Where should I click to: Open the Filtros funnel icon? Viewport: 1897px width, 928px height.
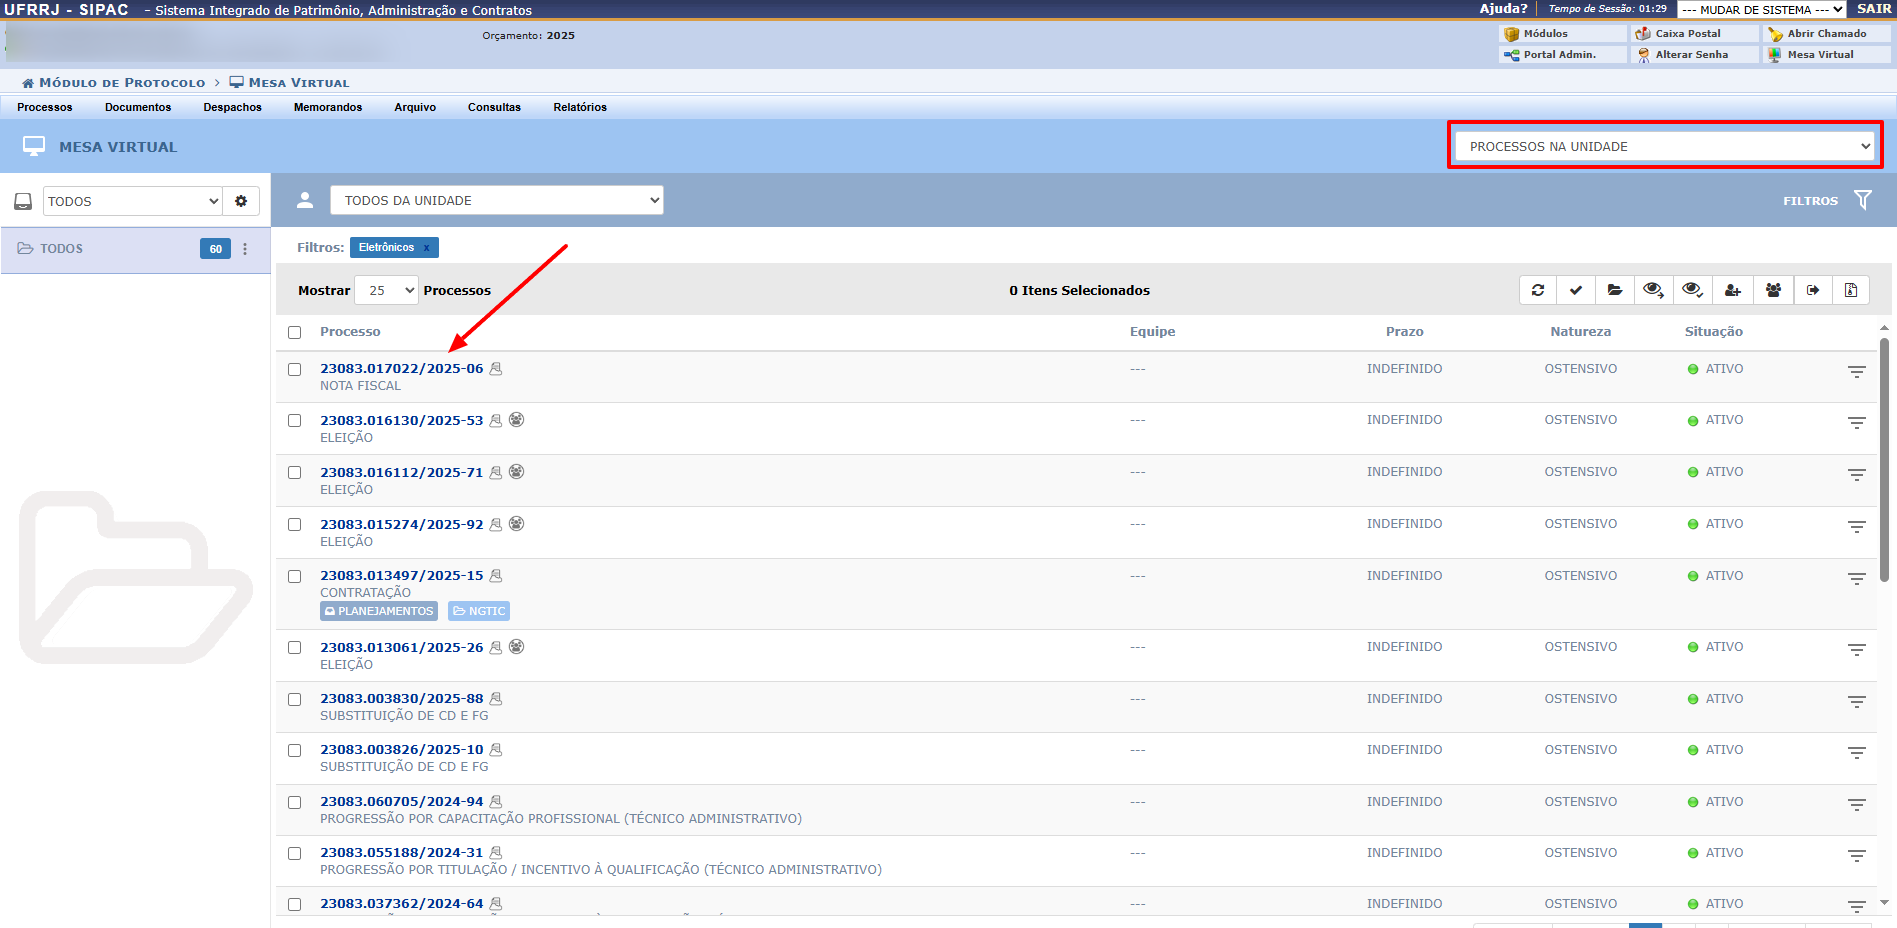tap(1862, 200)
